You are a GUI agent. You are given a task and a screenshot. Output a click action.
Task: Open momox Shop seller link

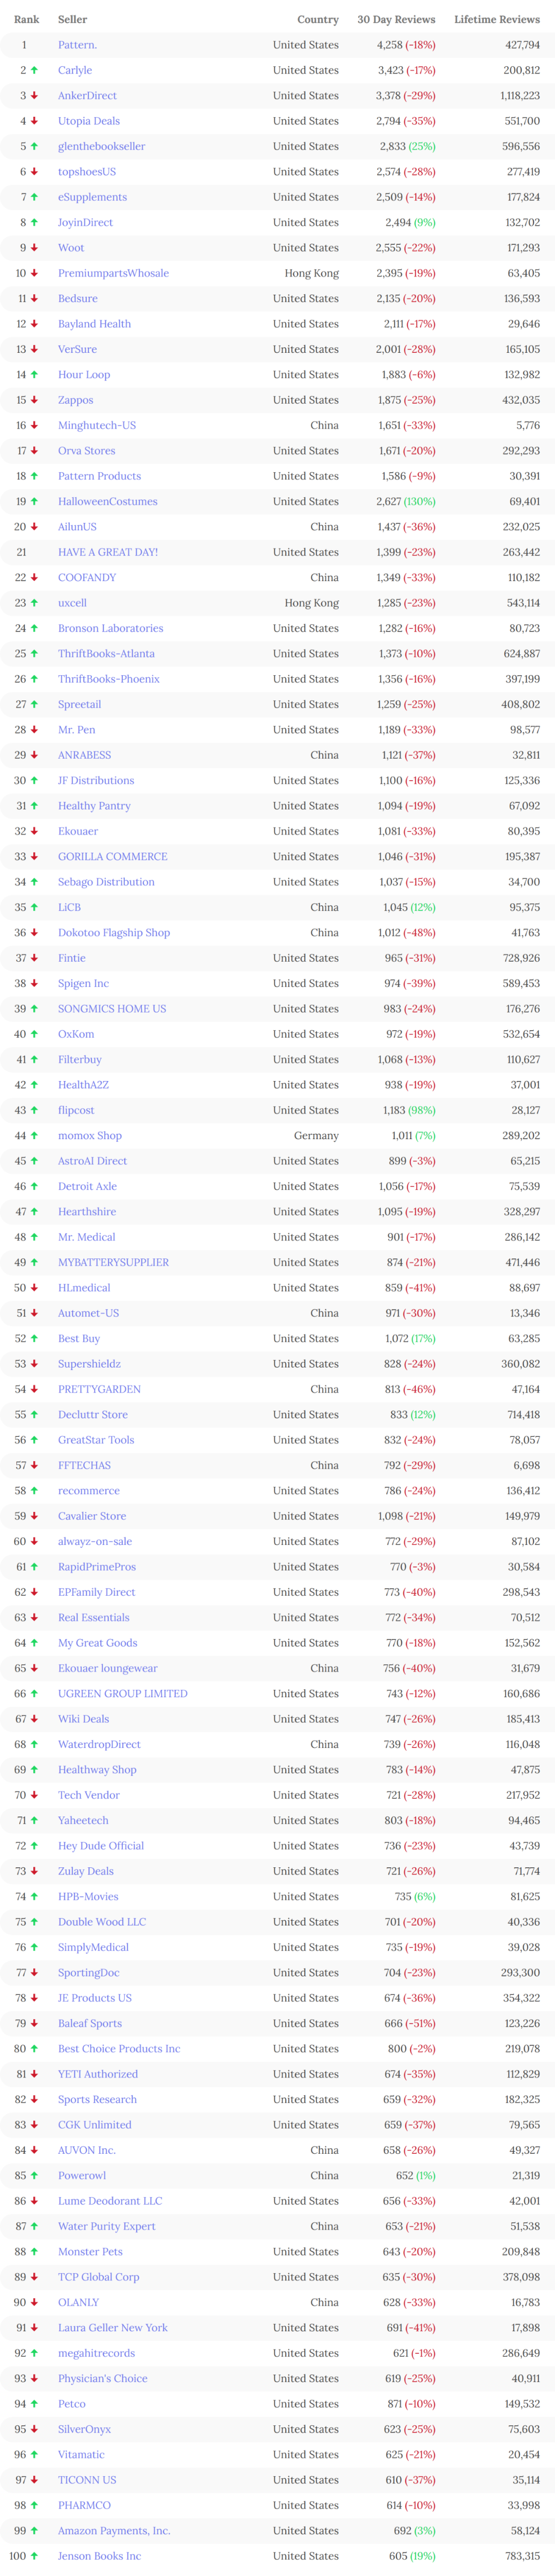90,1136
